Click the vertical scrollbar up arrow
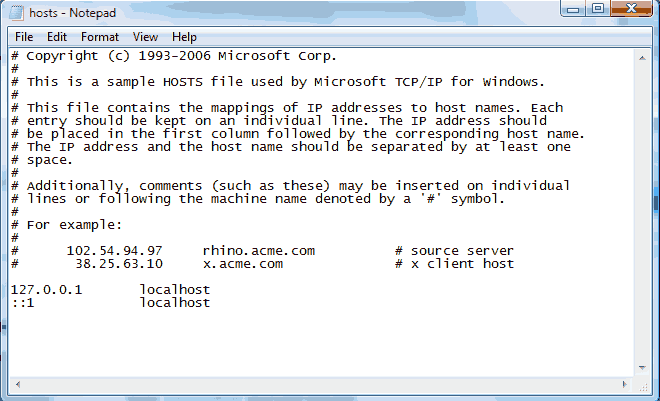The width and height of the screenshot is (660, 401). tap(642, 58)
